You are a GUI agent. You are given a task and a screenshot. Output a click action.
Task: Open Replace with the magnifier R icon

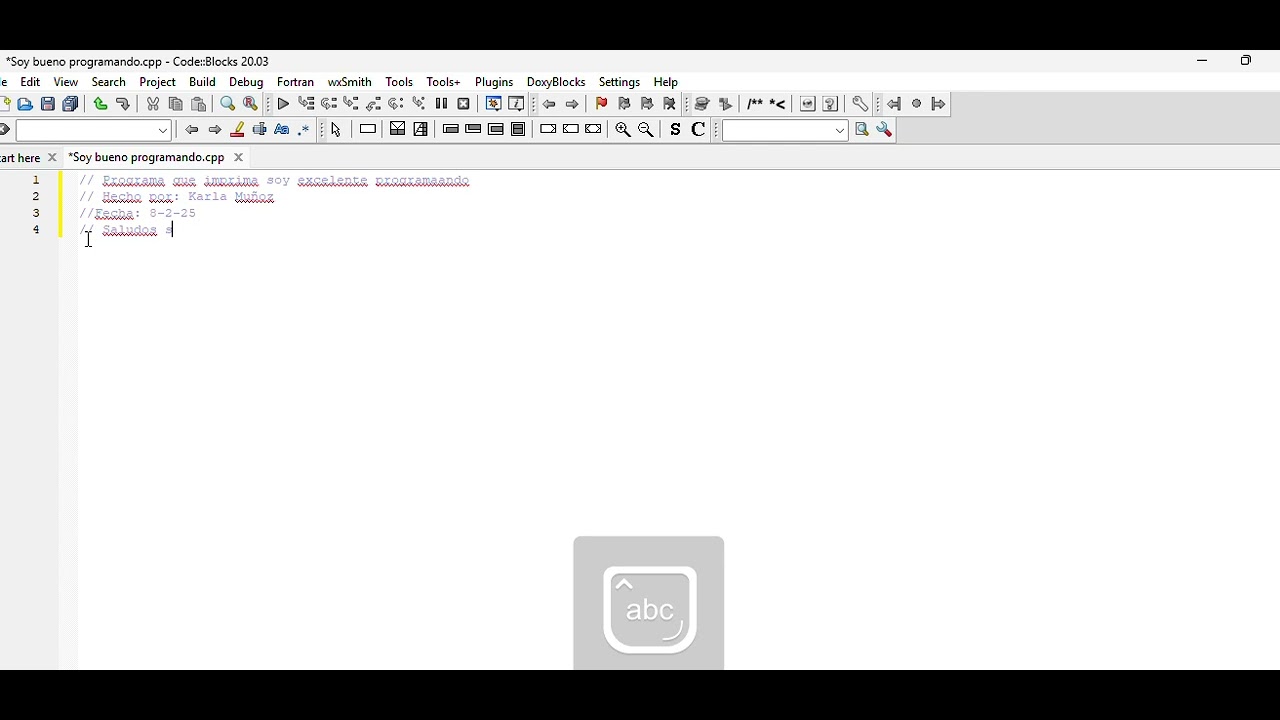pyautogui.click(x=251, y=104)
